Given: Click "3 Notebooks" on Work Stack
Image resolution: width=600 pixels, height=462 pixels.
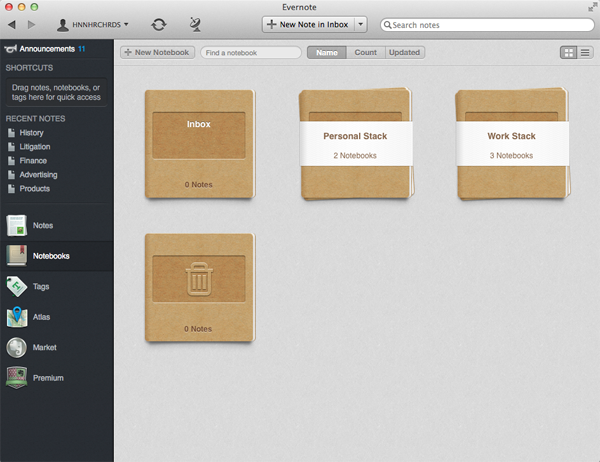Looking at the screenshot, I should tap(511, 155).
